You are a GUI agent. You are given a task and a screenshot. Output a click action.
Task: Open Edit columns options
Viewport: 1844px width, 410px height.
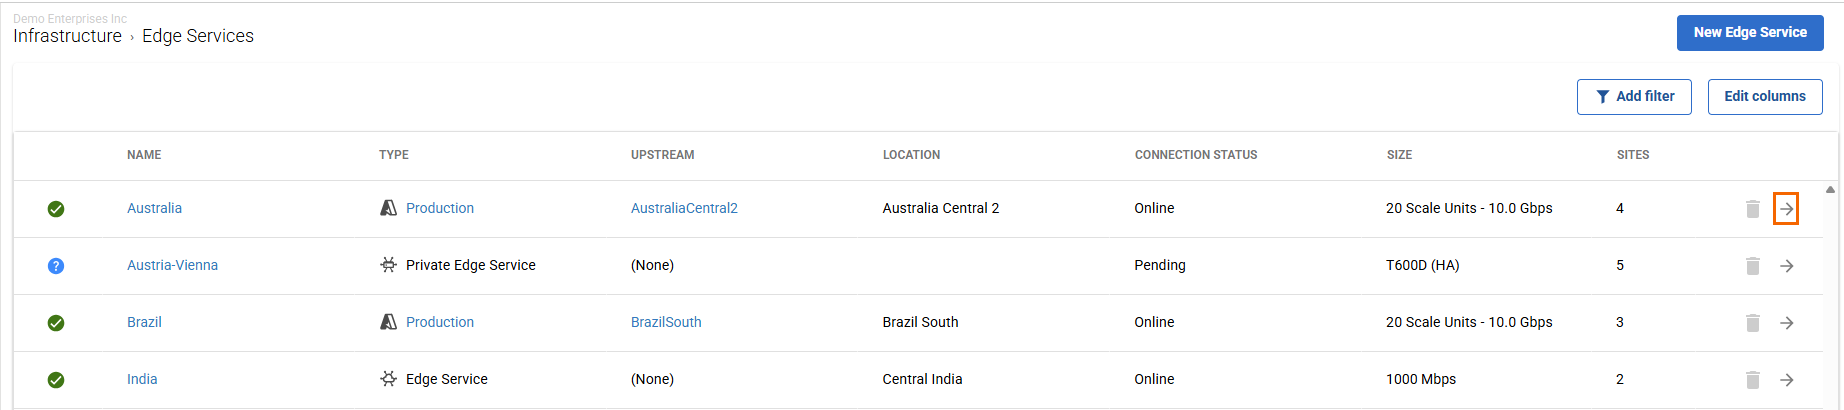click(1764, 97)
